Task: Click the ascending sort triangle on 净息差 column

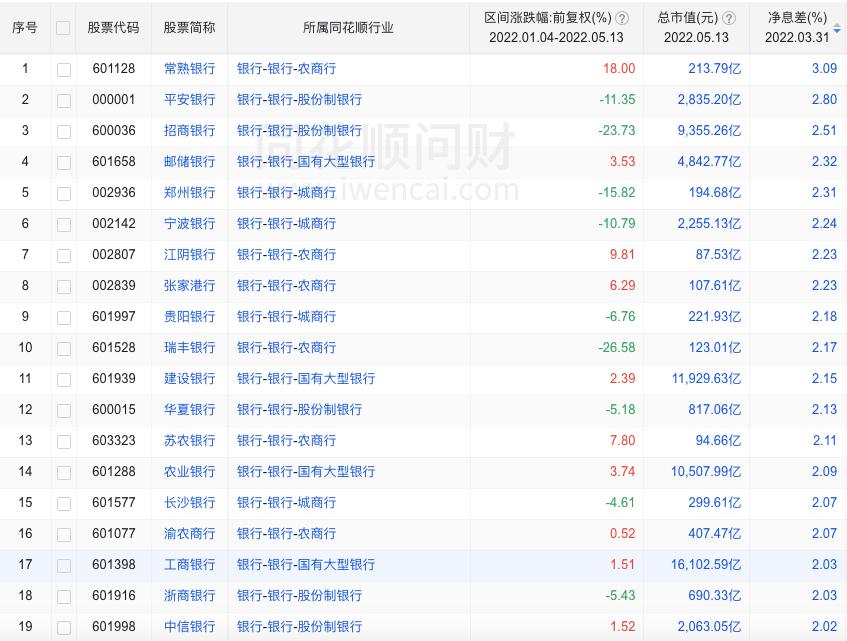Action: [x=836, y=24]
